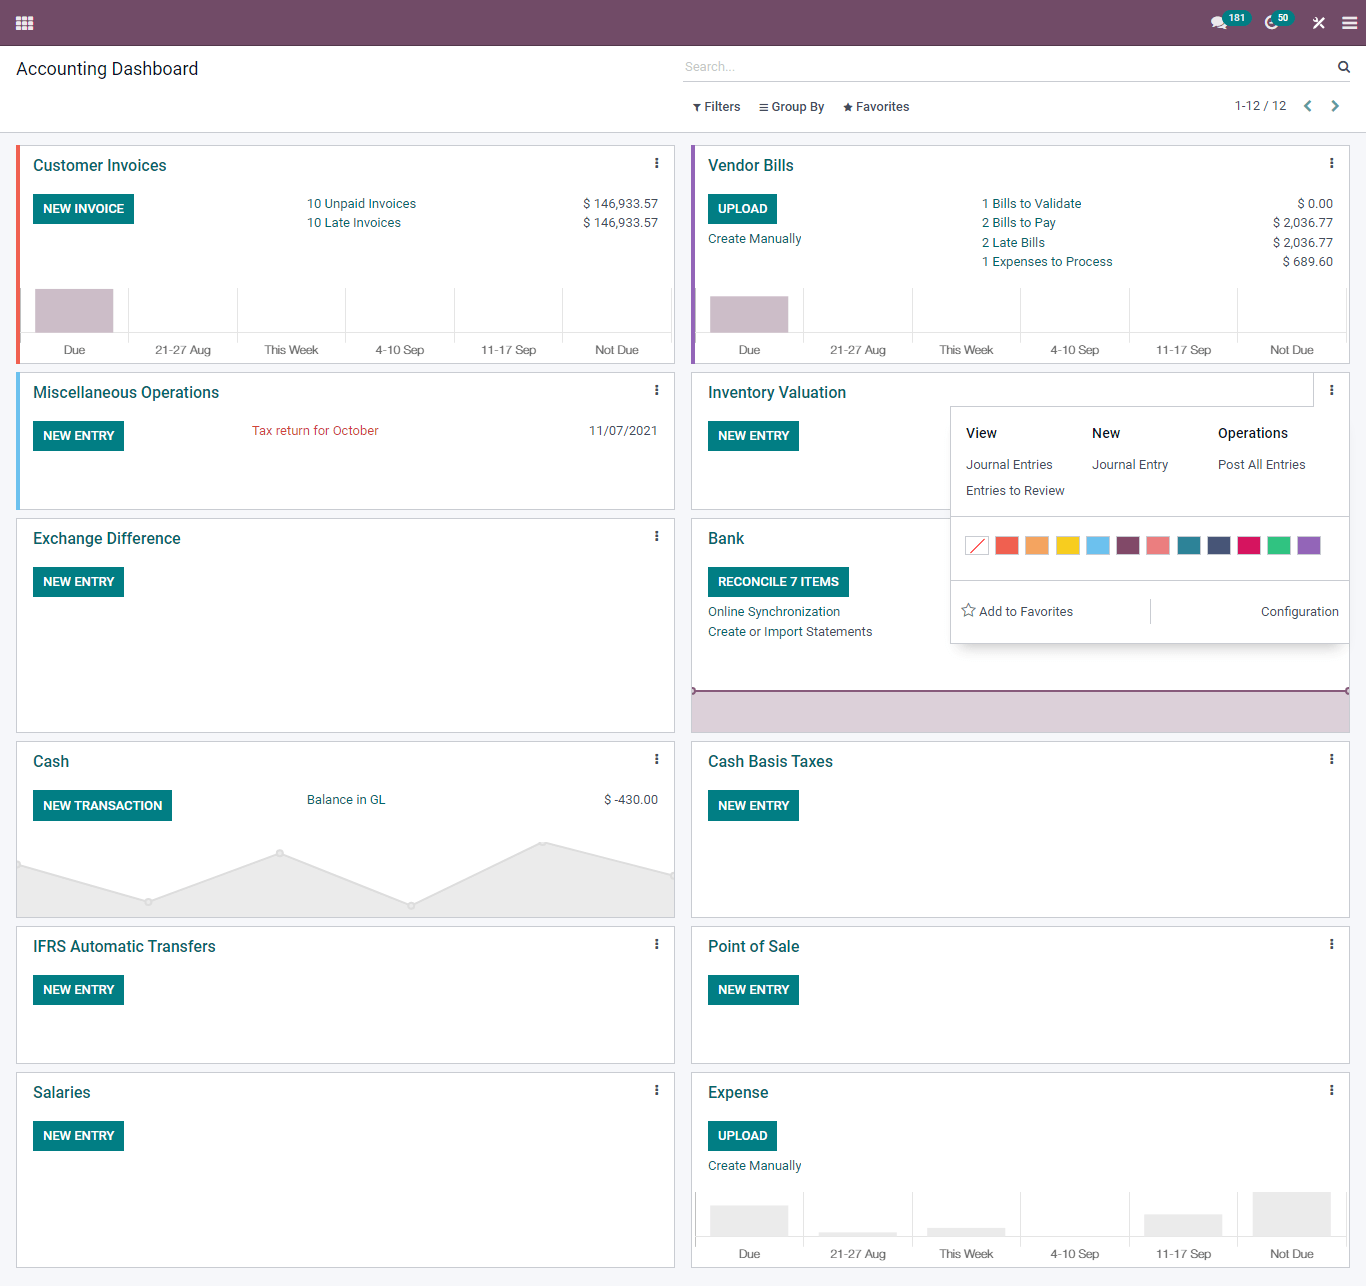The image size is (1366, 1286).
Task: Open the Favorites dropdown
Action: (x=875, y=106)
